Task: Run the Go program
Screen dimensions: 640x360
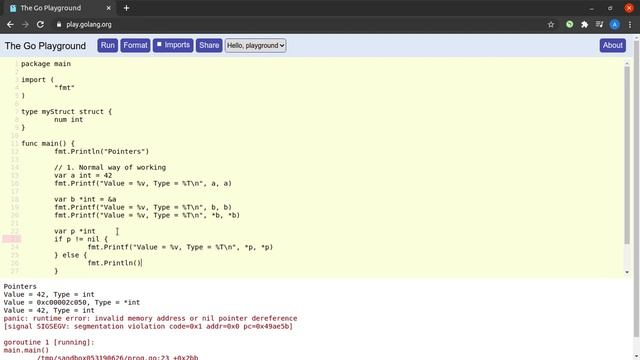Action: [x=108, y=45]
